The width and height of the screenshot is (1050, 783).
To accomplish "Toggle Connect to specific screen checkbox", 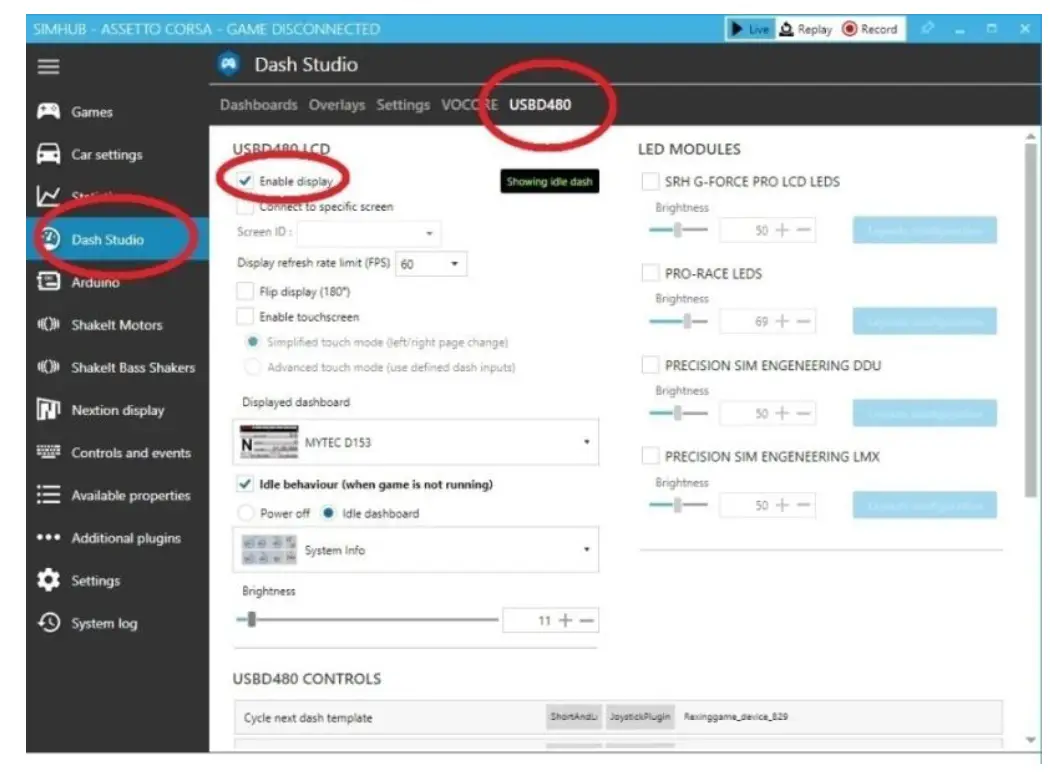I will pos(245,206).
